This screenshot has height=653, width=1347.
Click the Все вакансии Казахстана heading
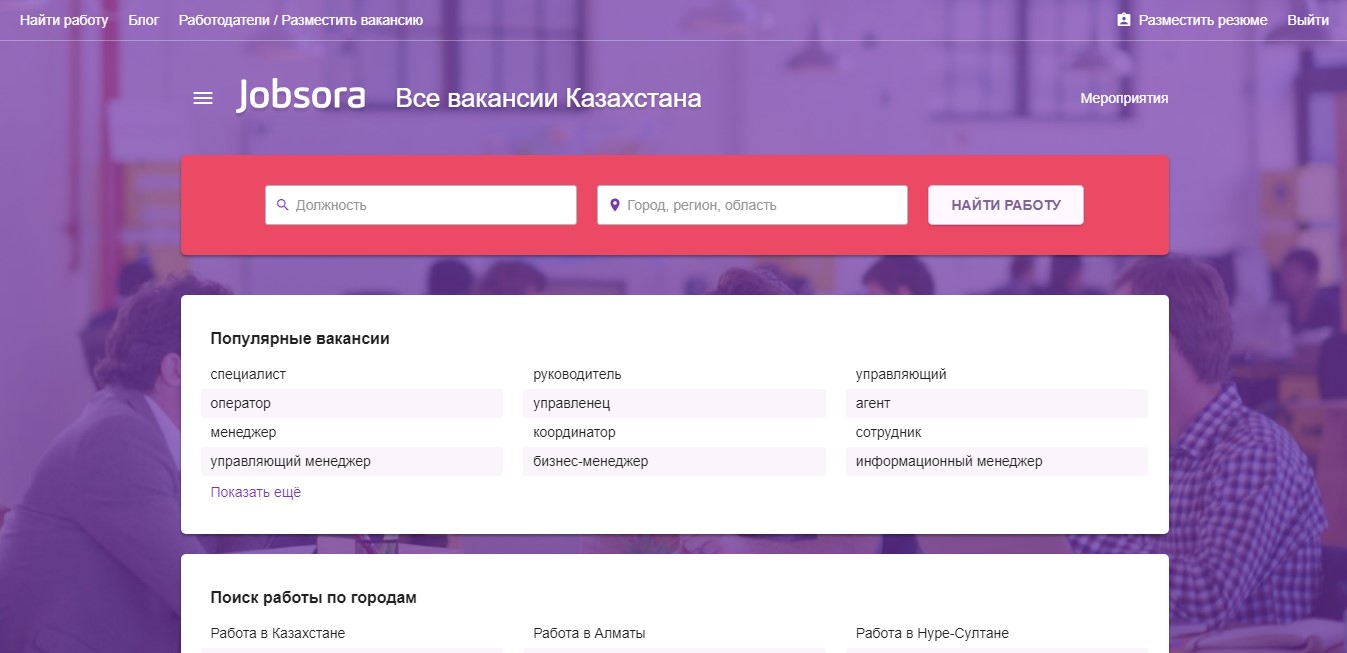(x=548, y=98)
